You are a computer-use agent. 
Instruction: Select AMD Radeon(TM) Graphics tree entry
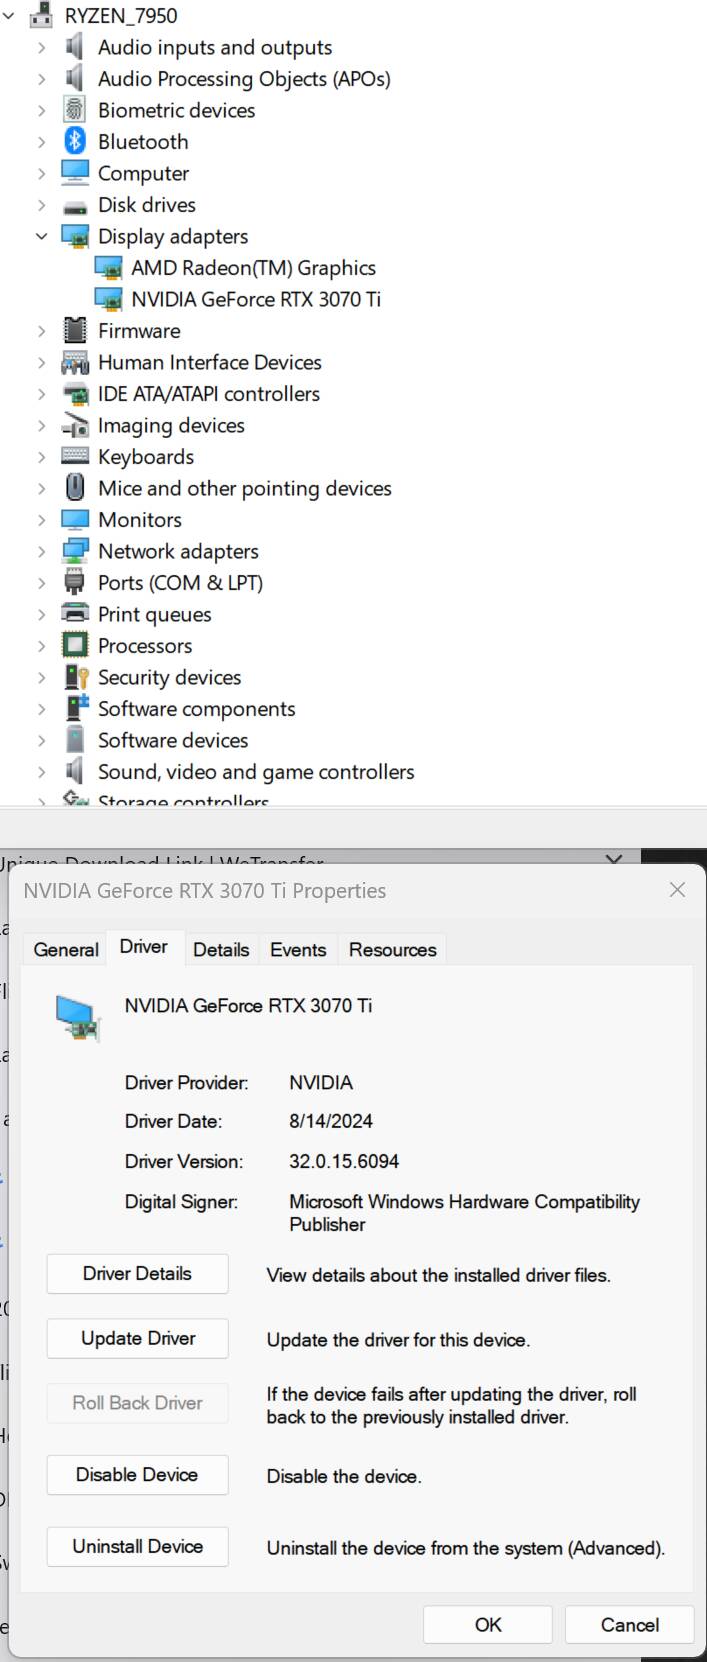coord(253,268)
